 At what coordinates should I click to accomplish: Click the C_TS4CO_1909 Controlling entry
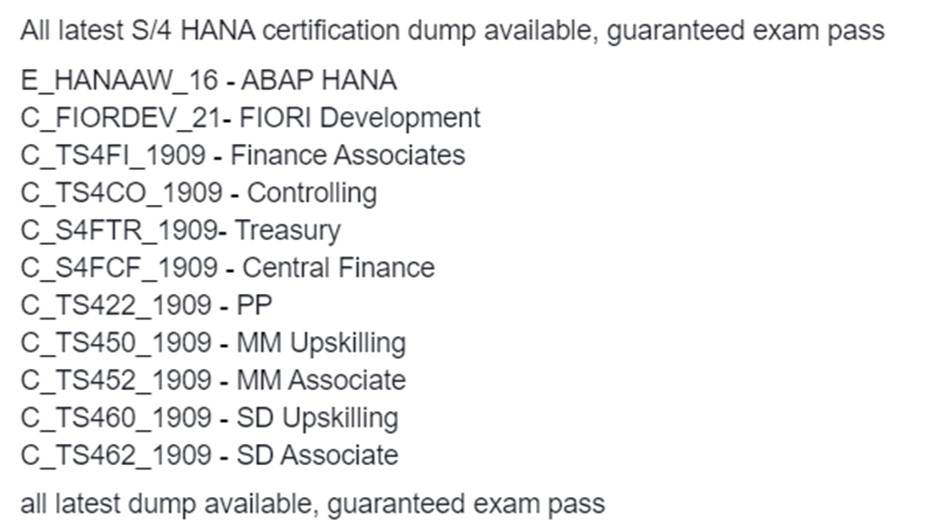click(x=199, y=193)
